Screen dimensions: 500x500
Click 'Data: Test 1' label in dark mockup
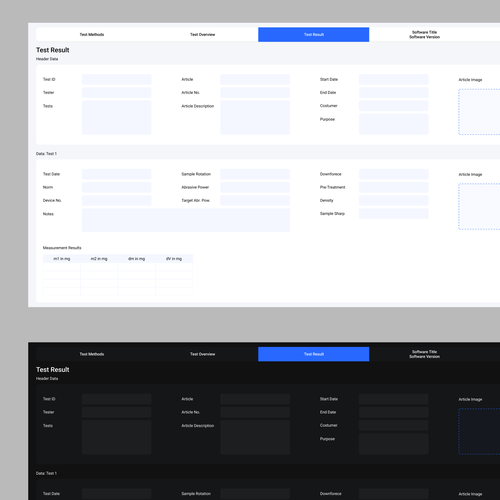point(46,473)
